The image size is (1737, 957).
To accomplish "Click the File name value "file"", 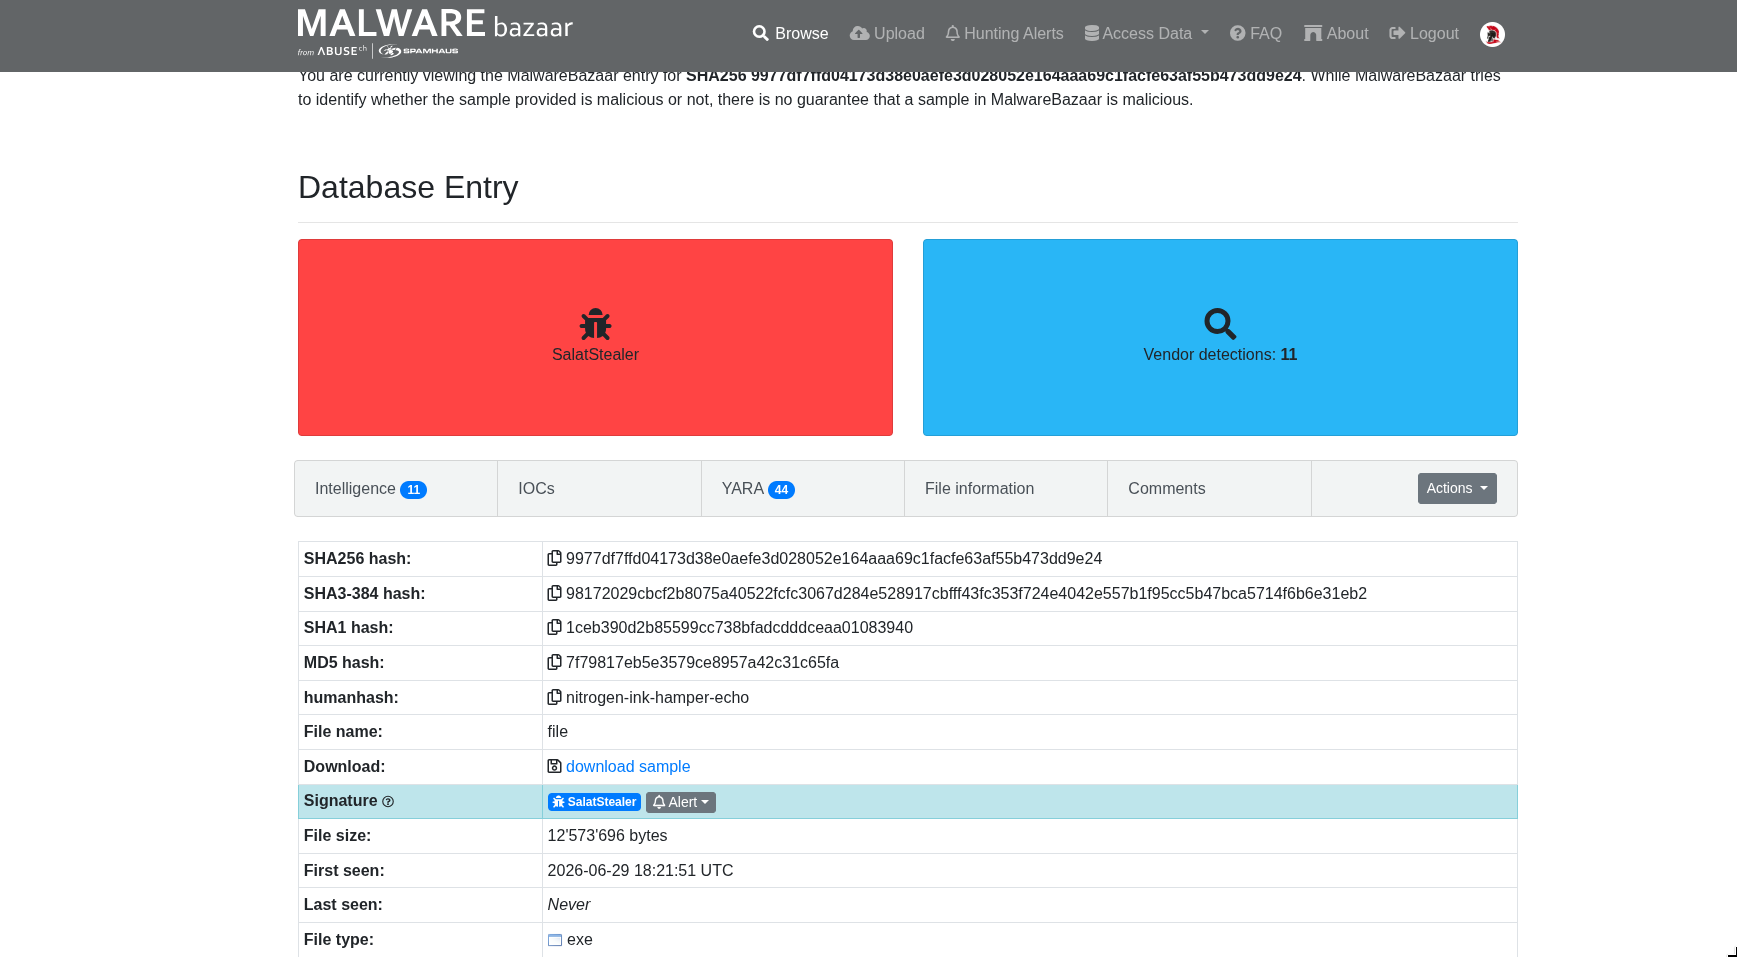I will (x=558, y=731).
